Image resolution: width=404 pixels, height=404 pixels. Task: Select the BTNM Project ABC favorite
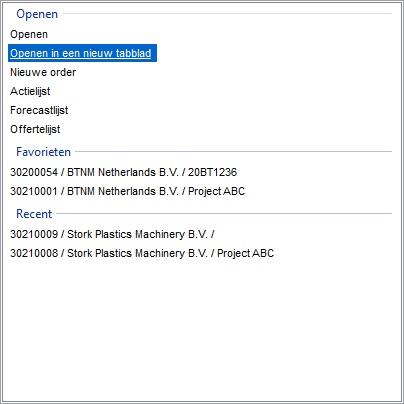(127, 191)
